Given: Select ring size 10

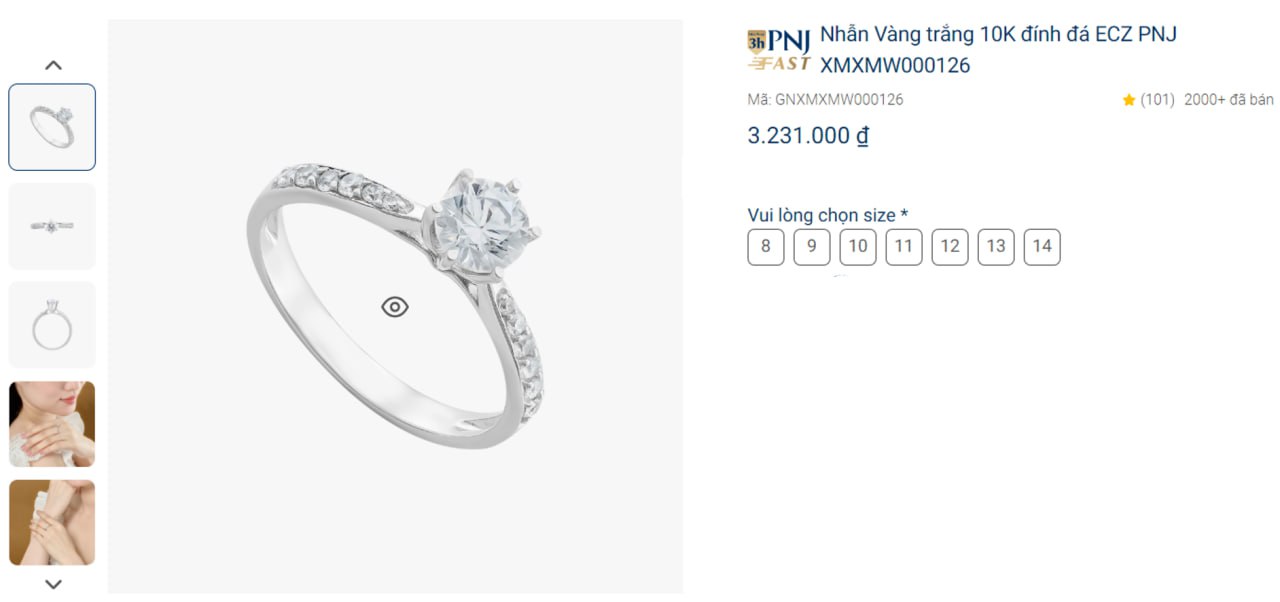Looking at the screenshot, I should coord(858,246).
